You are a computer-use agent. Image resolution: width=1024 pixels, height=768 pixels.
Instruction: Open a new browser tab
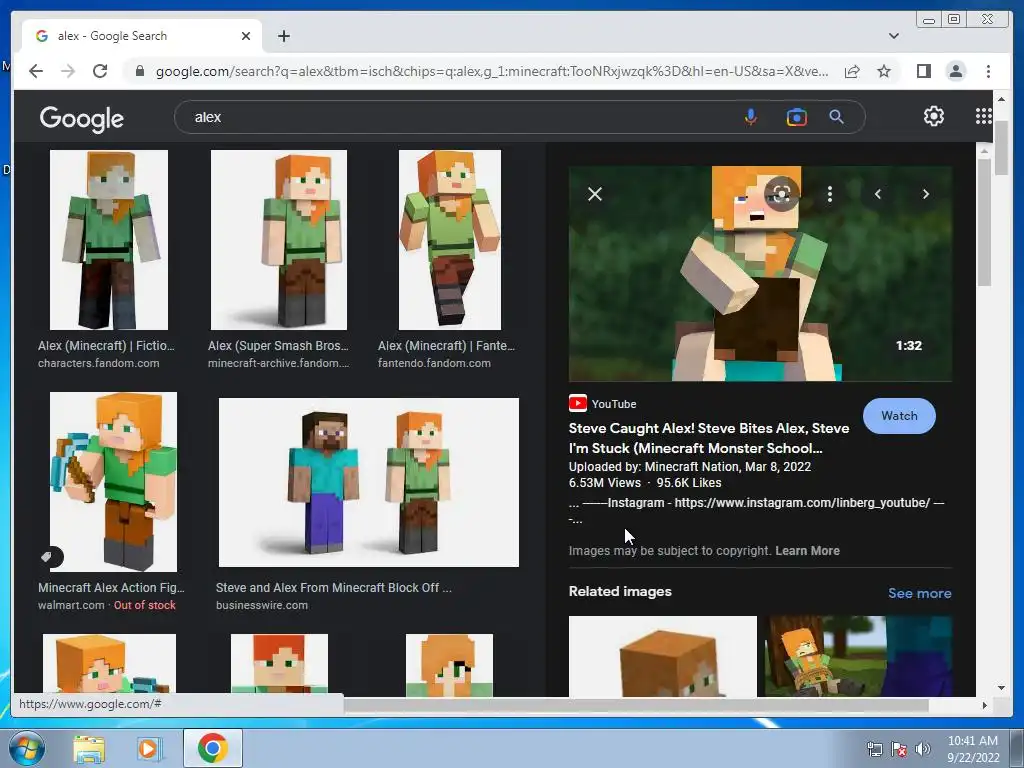point(283,36)
